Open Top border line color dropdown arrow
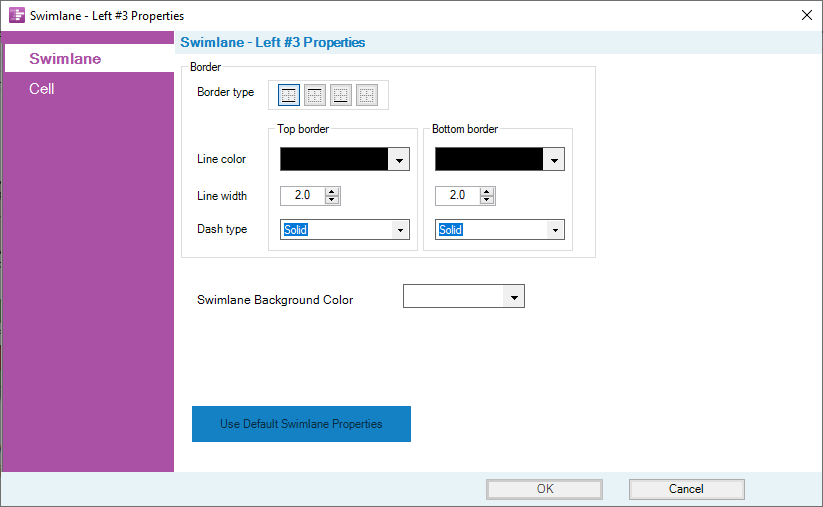 pos(399,160)
